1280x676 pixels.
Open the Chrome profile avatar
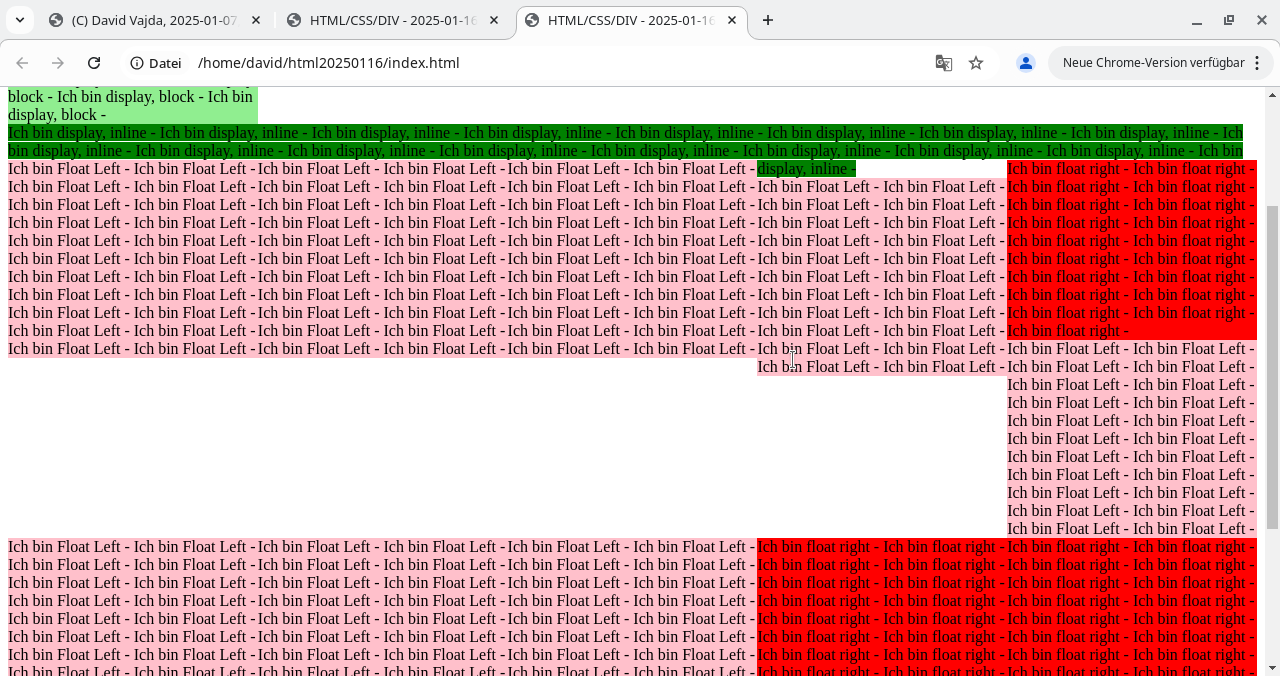[1025, 62]
